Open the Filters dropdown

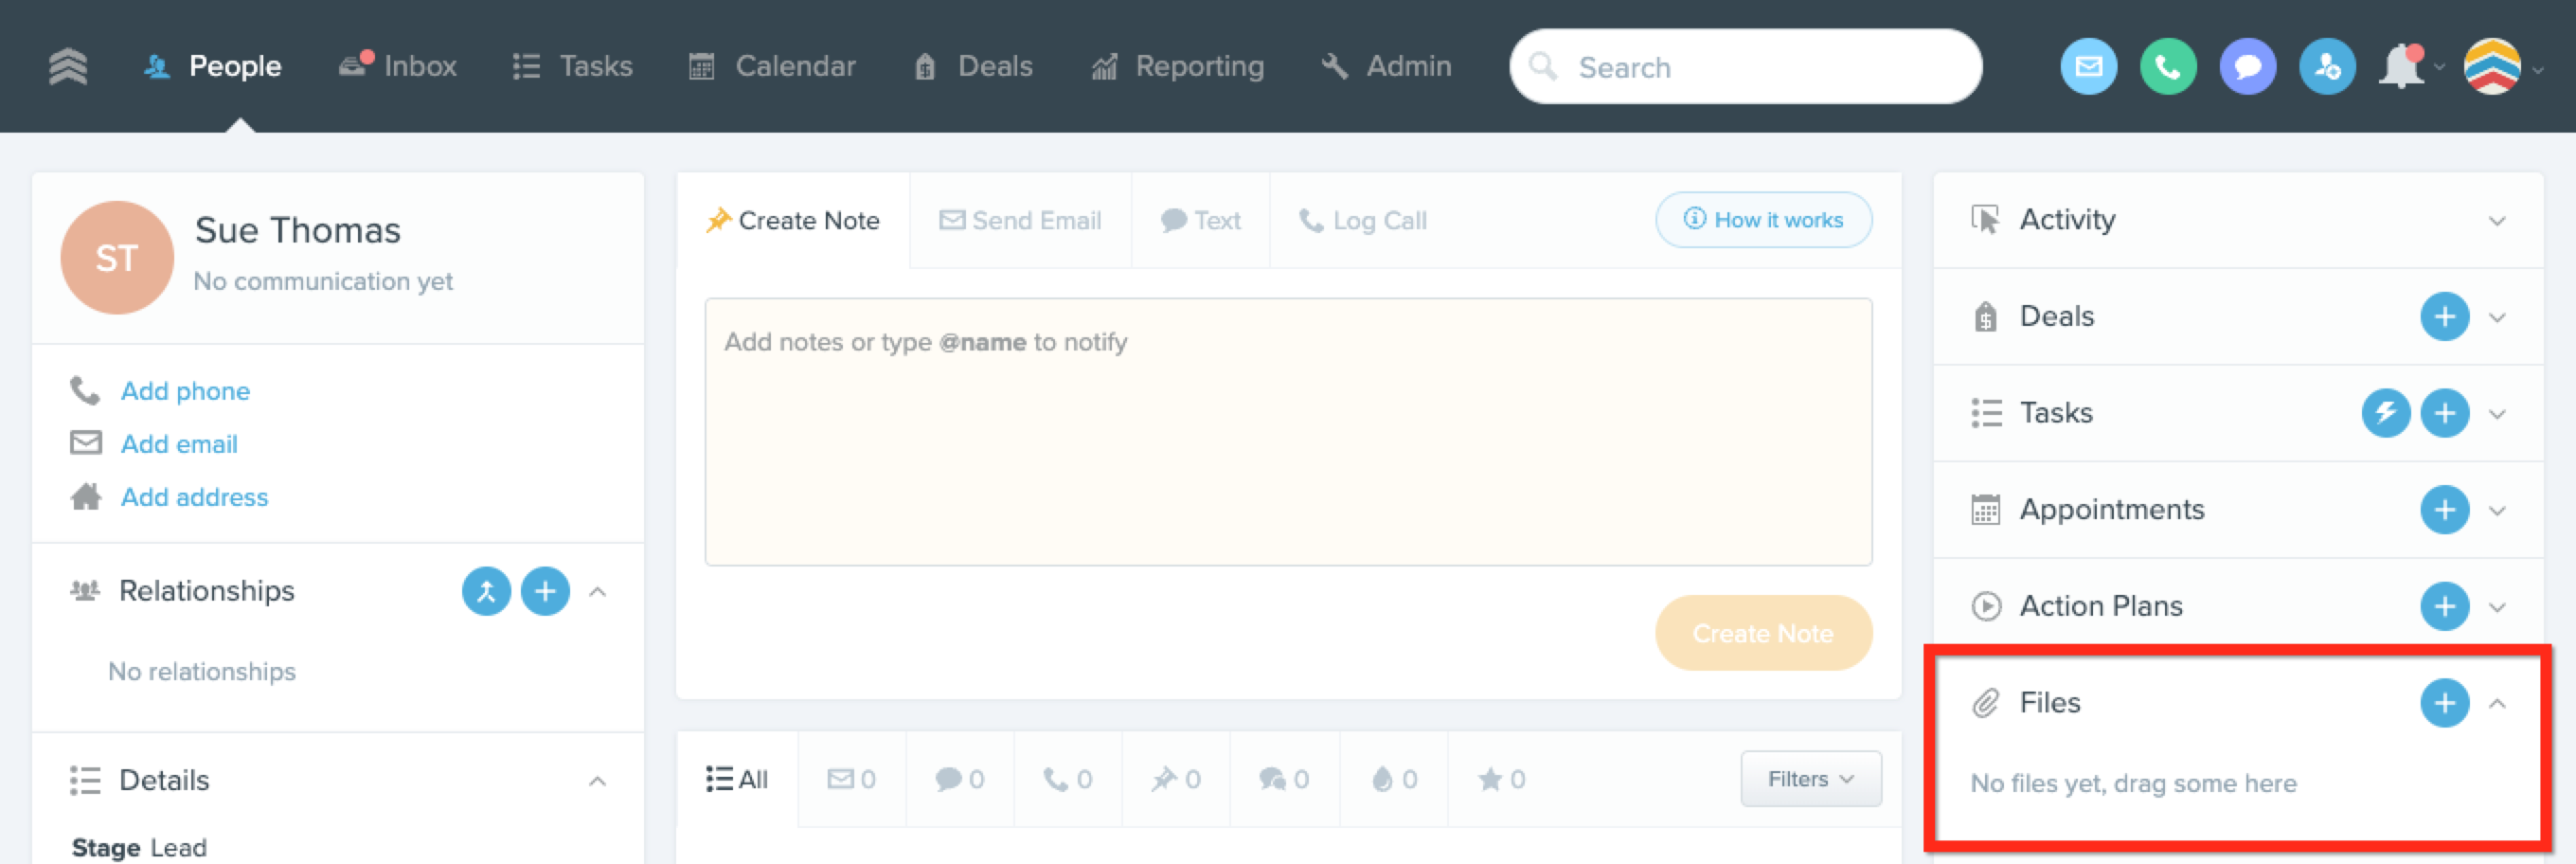1810,779
